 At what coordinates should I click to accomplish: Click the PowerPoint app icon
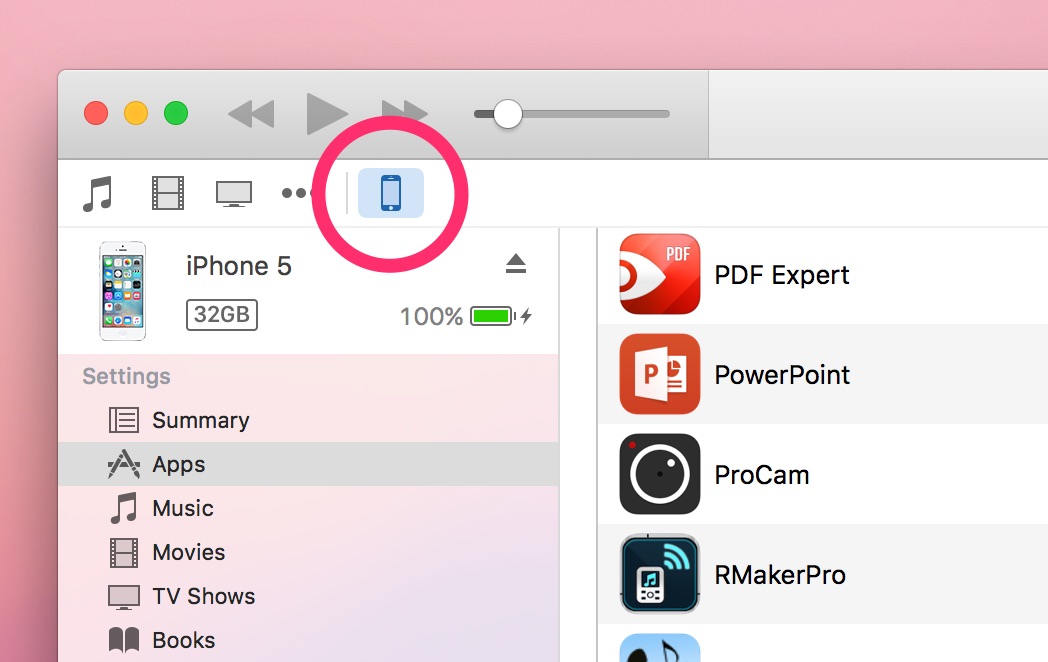(660, 374)
